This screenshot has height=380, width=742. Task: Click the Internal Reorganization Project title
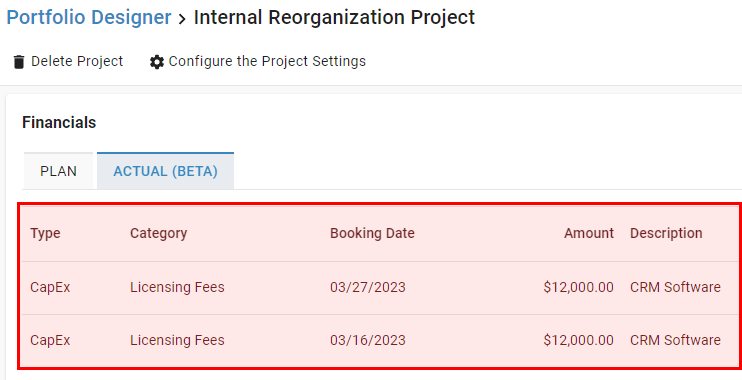pyautogui.click(x=334, y=18)
